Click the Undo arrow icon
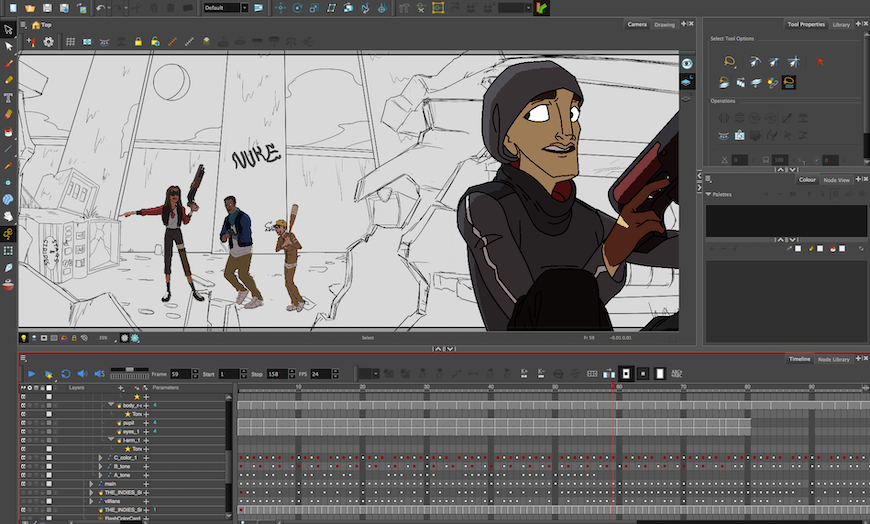This screenshot has height=524, width=870. pyautogui.click(x=100, y=8)
